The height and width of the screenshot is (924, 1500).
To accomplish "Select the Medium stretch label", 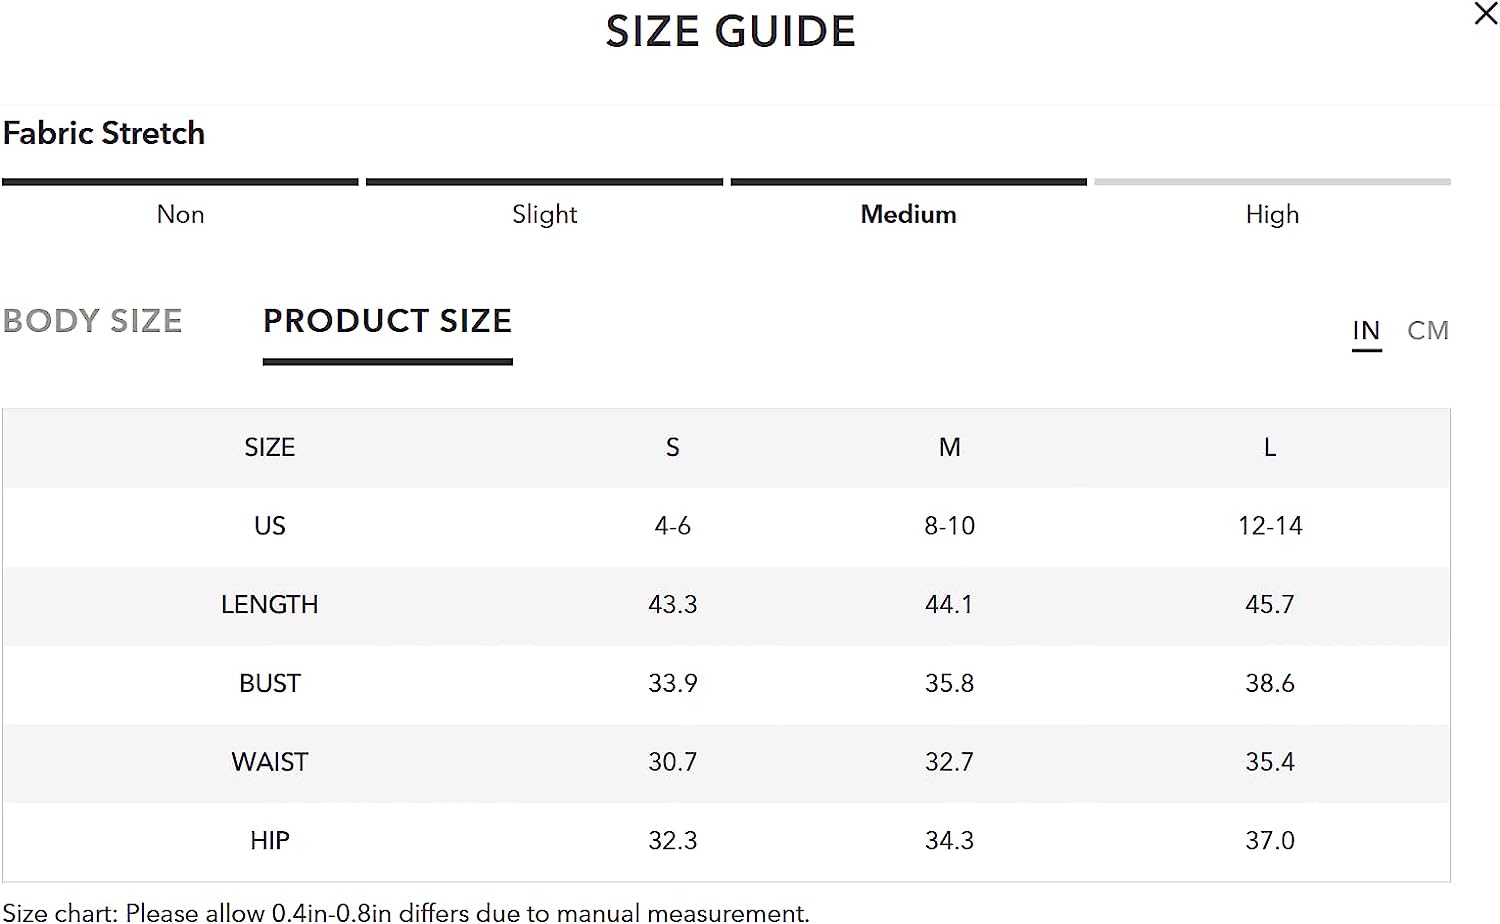I will [908, 215].
